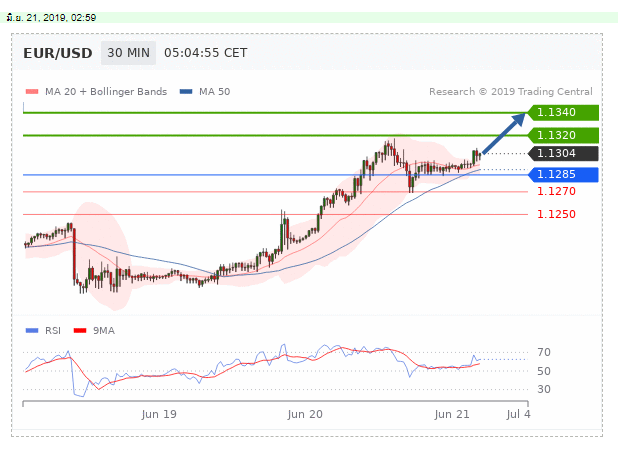Click the Jun 20 date axis label

tap(305, 415)
